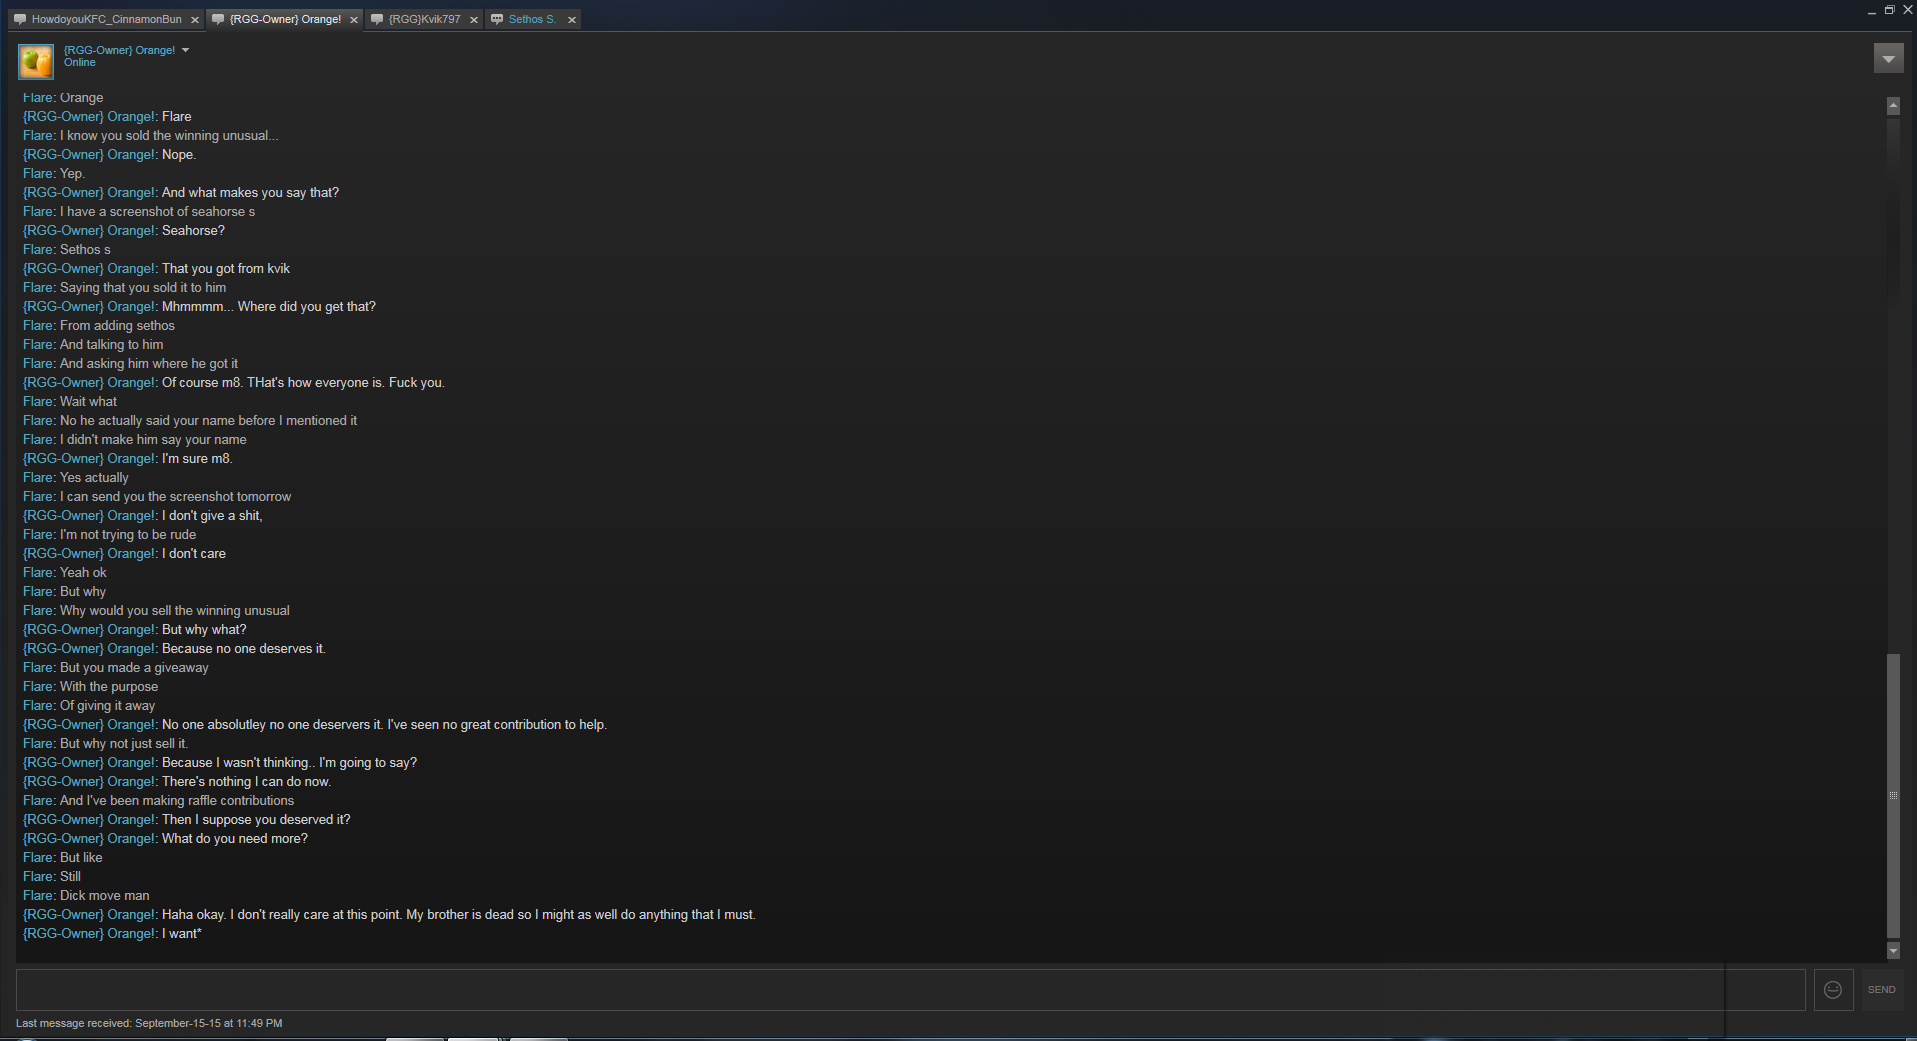Send the message with SEND button
This screenshot has width=1917, height=1041.
(1881, 990)
